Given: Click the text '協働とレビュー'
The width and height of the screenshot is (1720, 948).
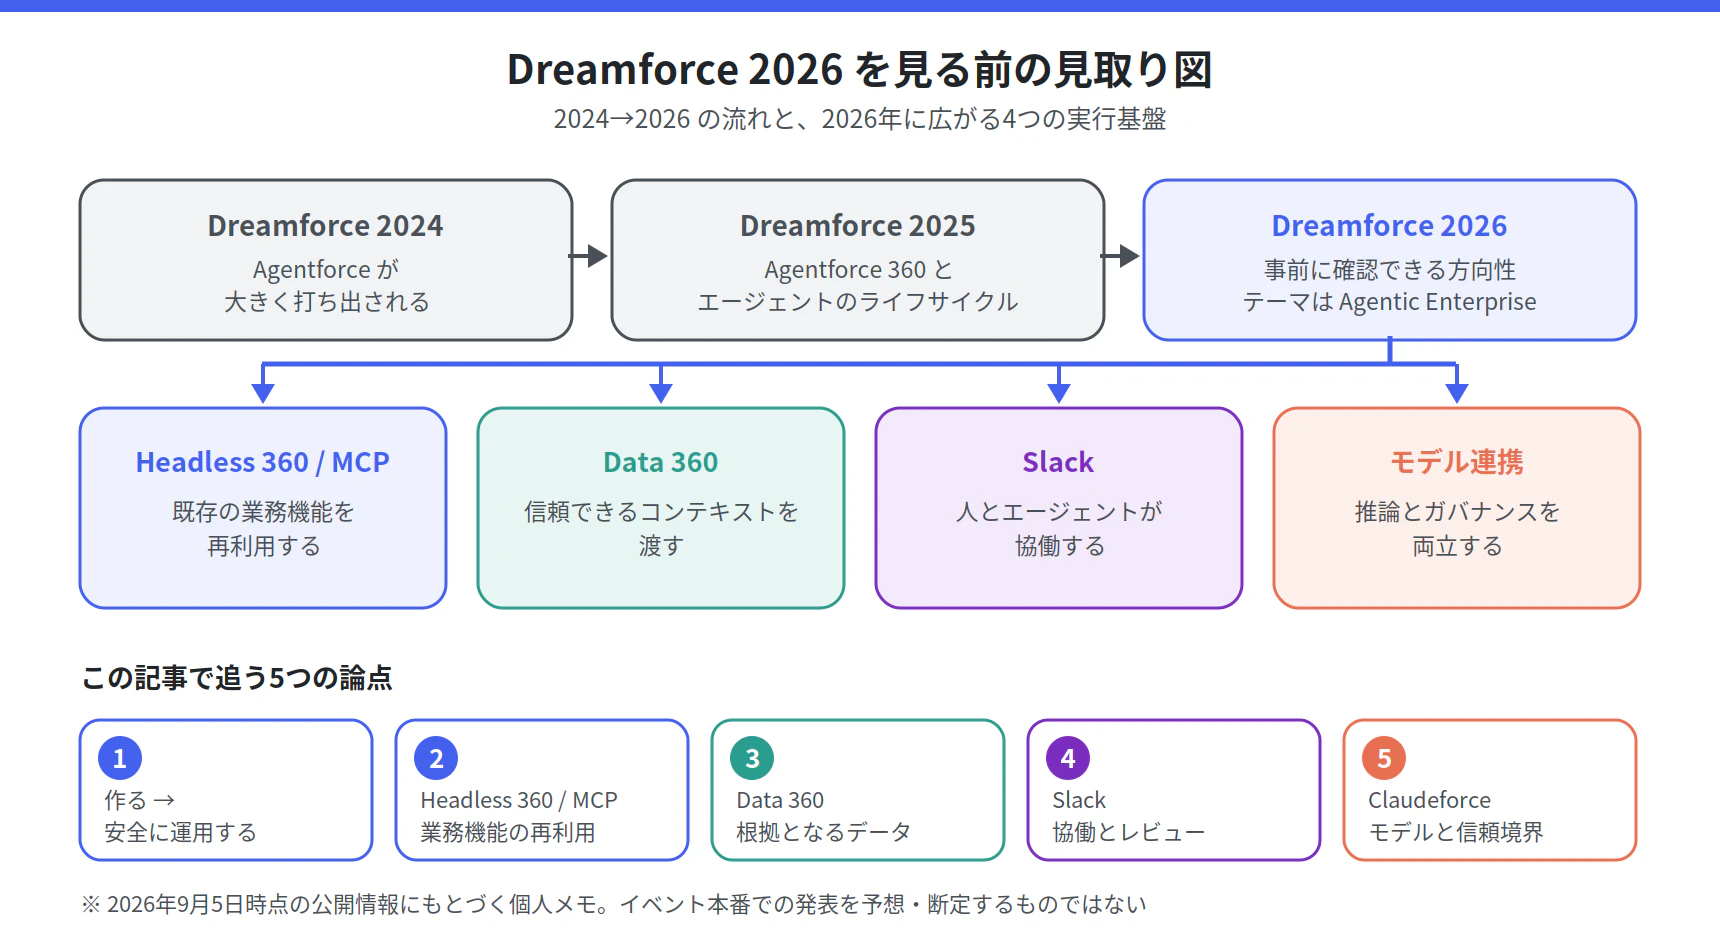Looking at the screenshot, I should (x=1129, y=832).
